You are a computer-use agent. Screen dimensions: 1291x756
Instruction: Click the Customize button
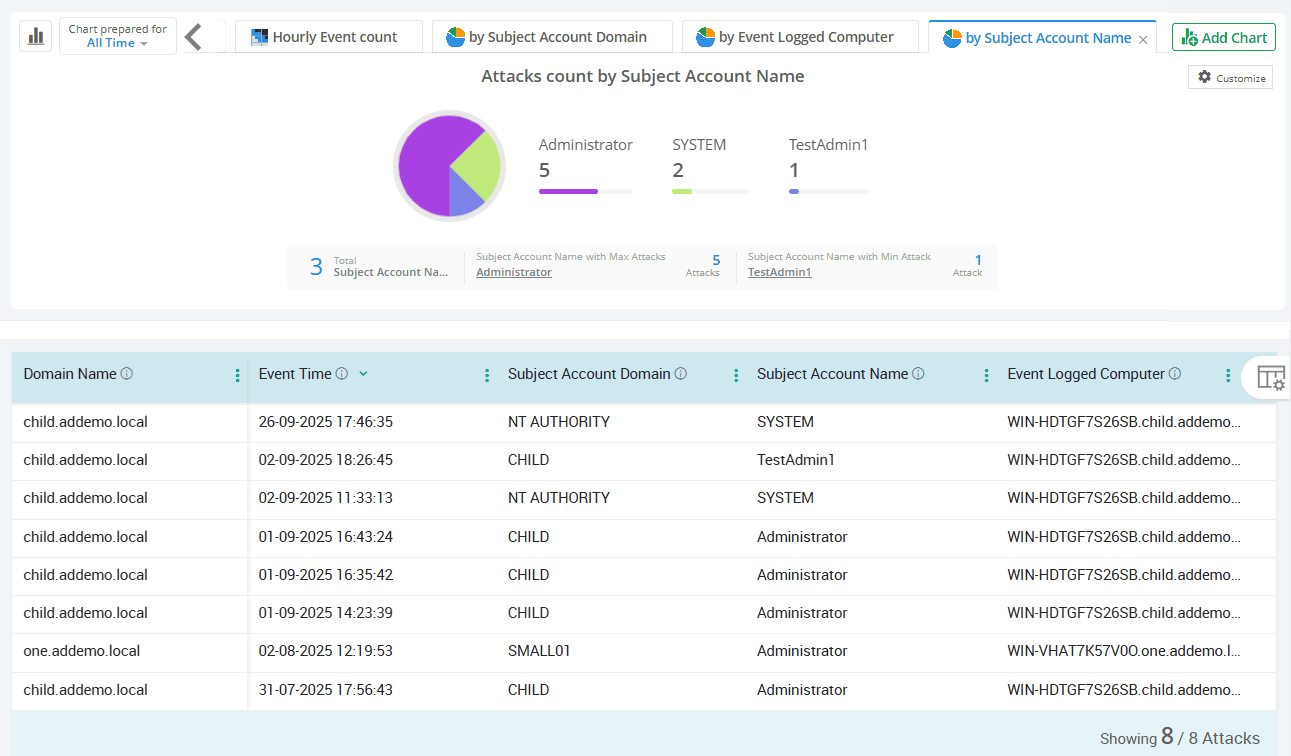1230,77
